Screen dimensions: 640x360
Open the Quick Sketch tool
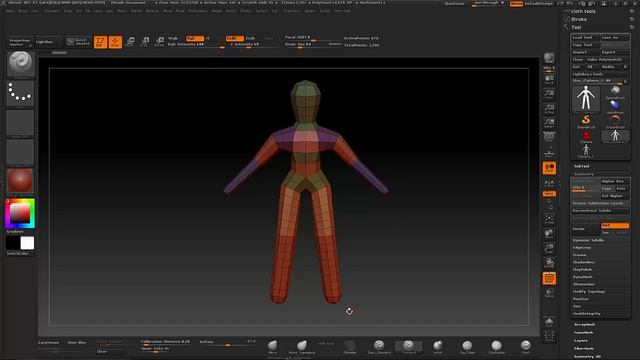coord(78,42)
